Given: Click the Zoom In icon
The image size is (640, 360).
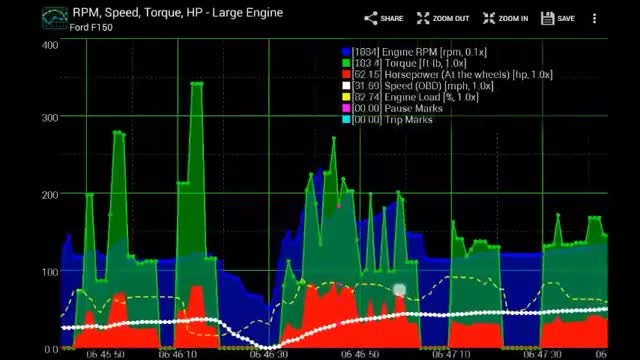Looking at the screenshot, I should pos(489,18).
